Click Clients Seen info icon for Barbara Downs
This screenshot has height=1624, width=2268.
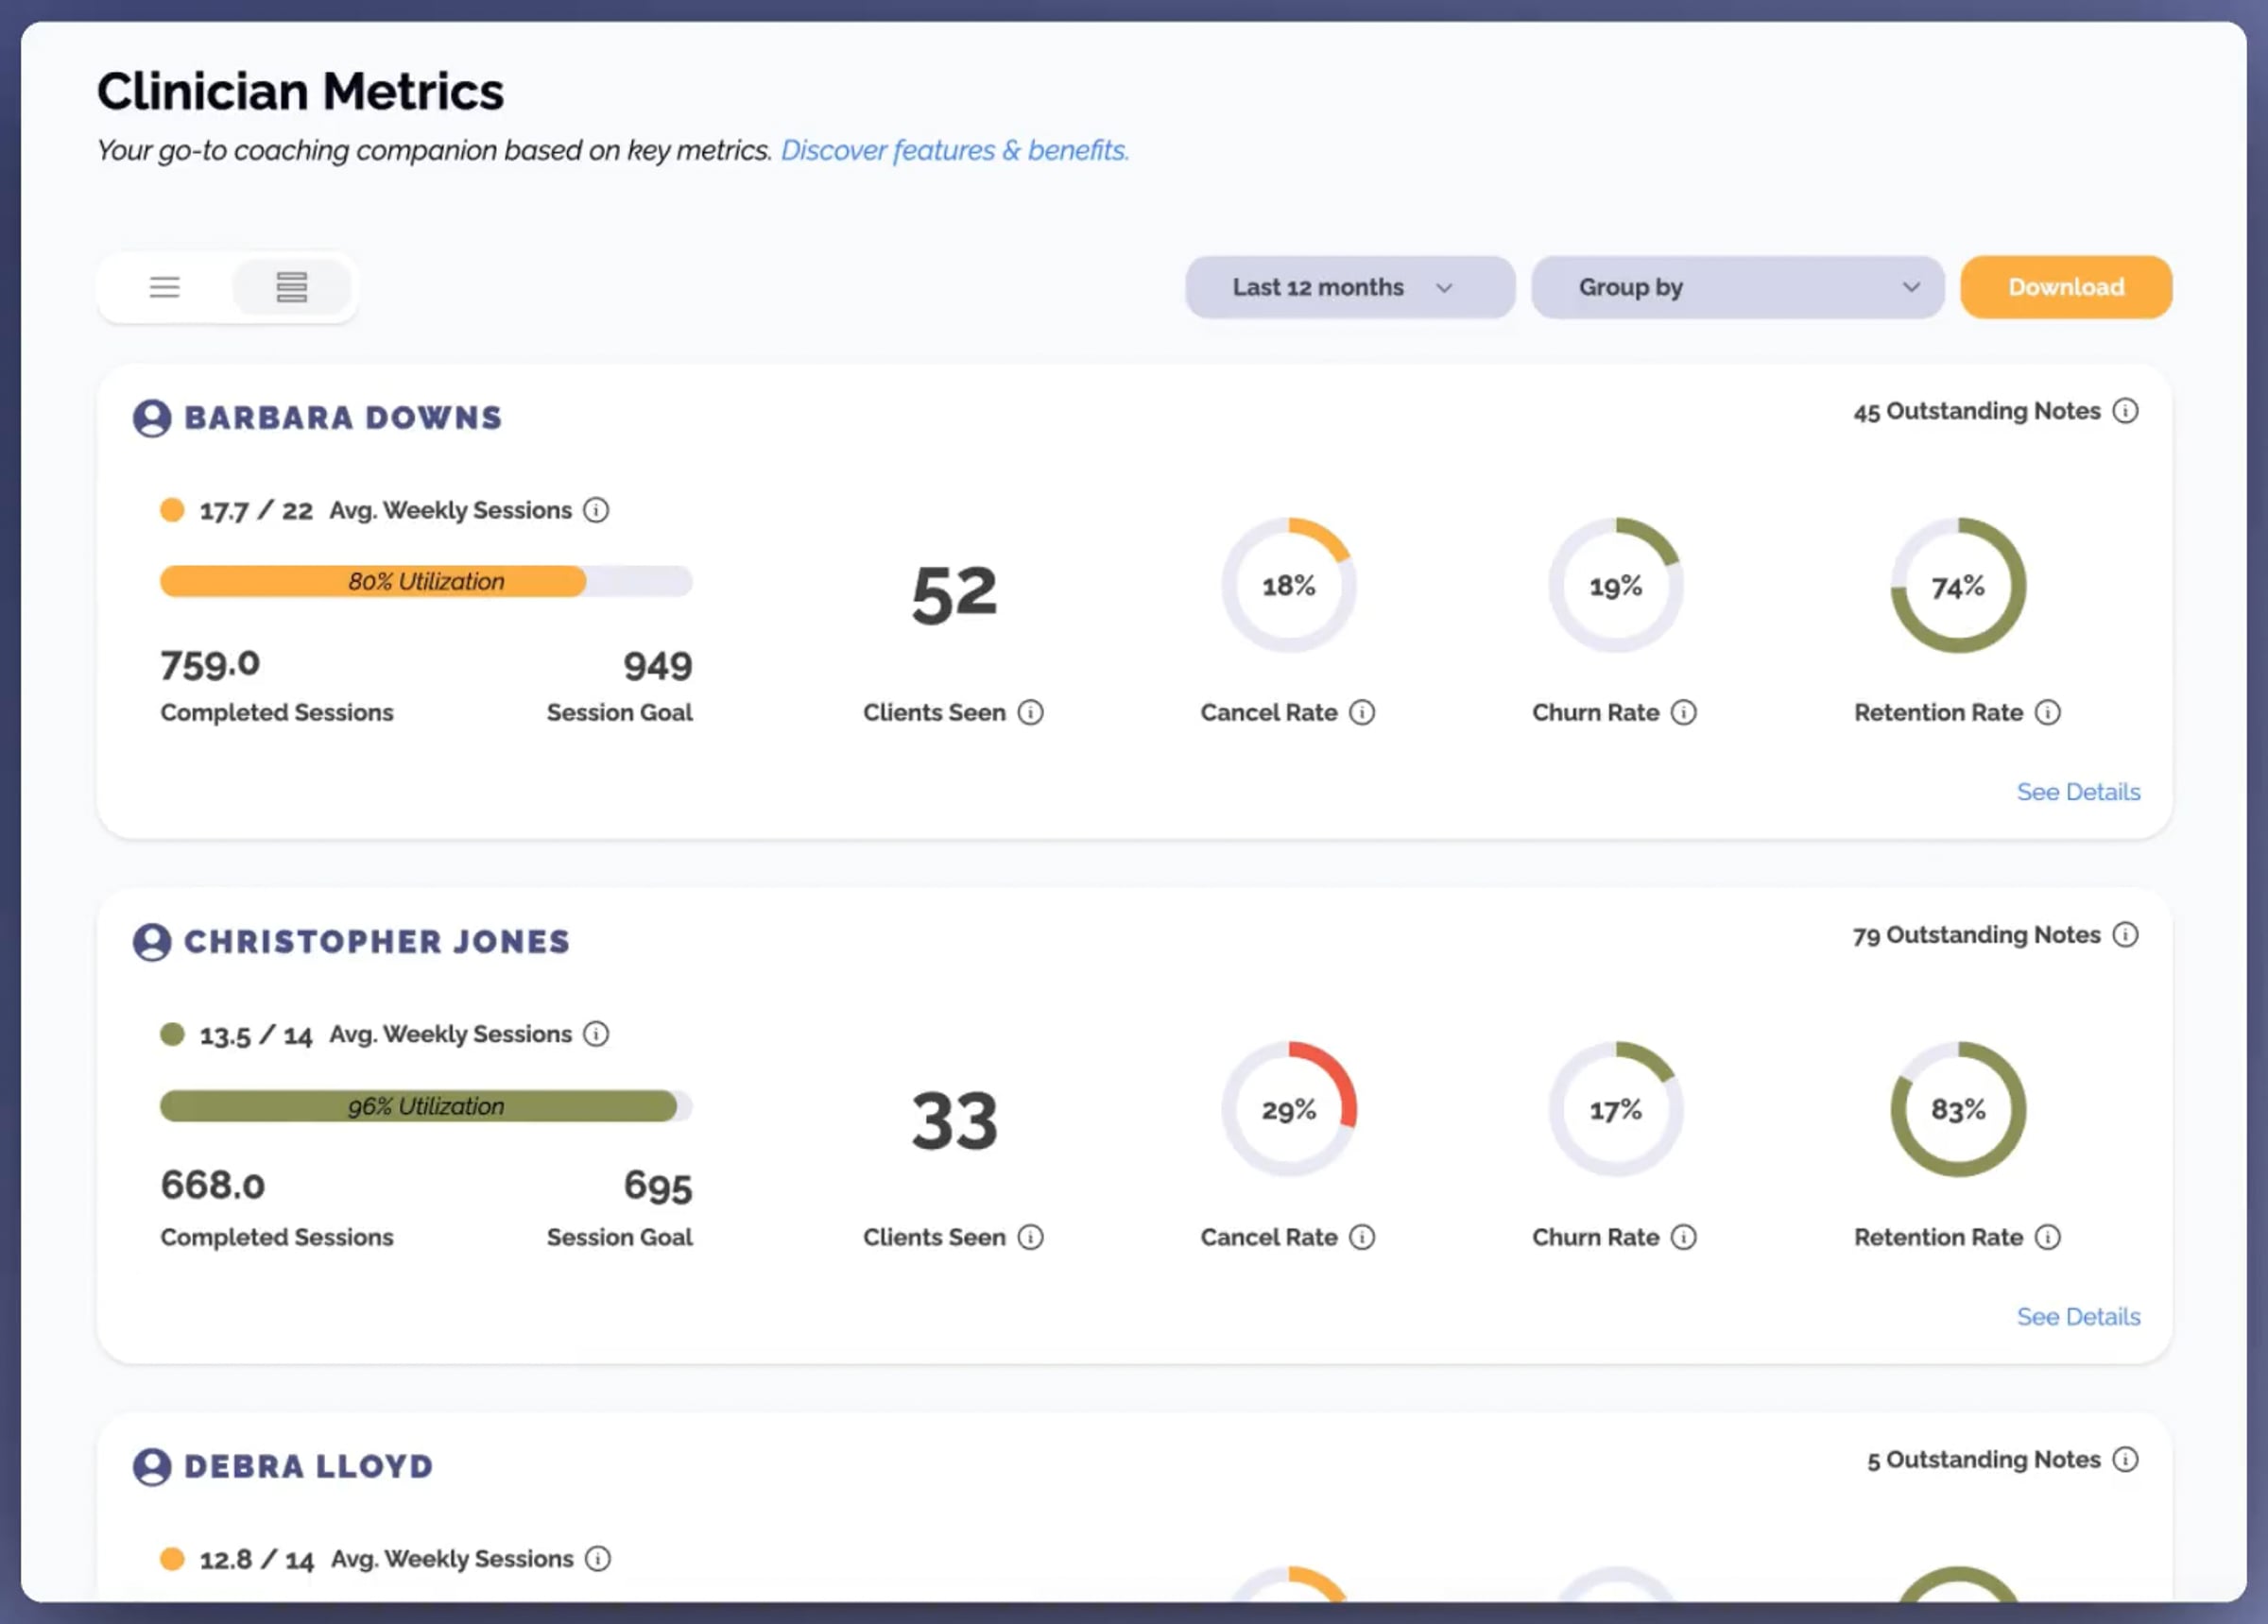(1030, 712)
